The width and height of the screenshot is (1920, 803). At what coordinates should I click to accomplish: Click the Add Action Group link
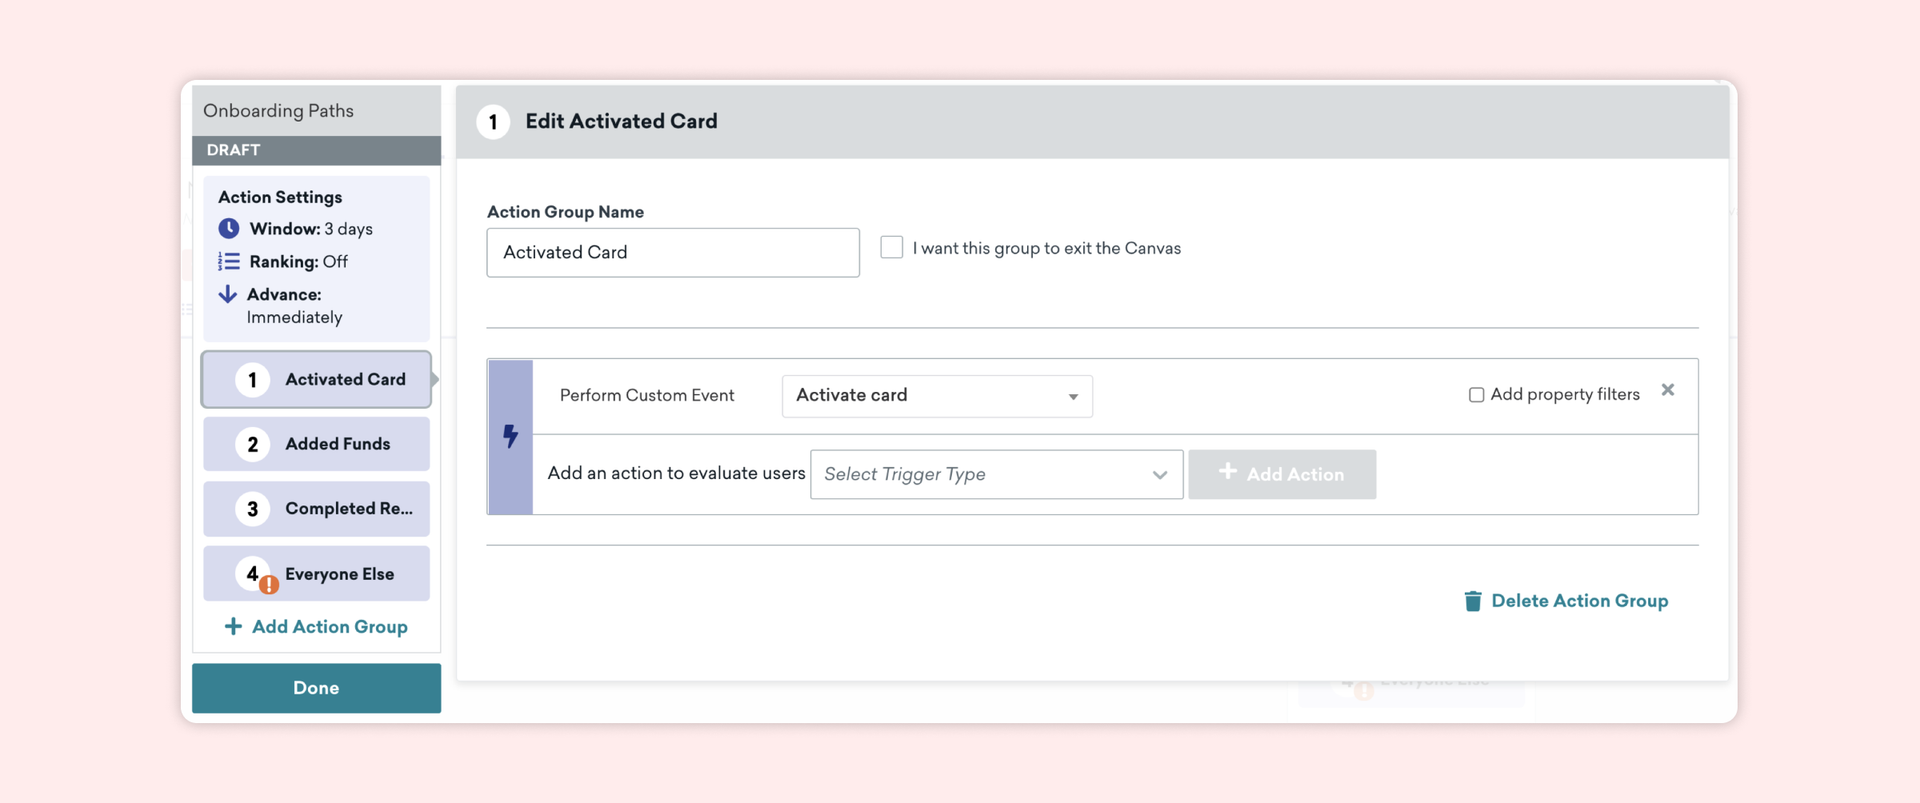tap(316, 627)
